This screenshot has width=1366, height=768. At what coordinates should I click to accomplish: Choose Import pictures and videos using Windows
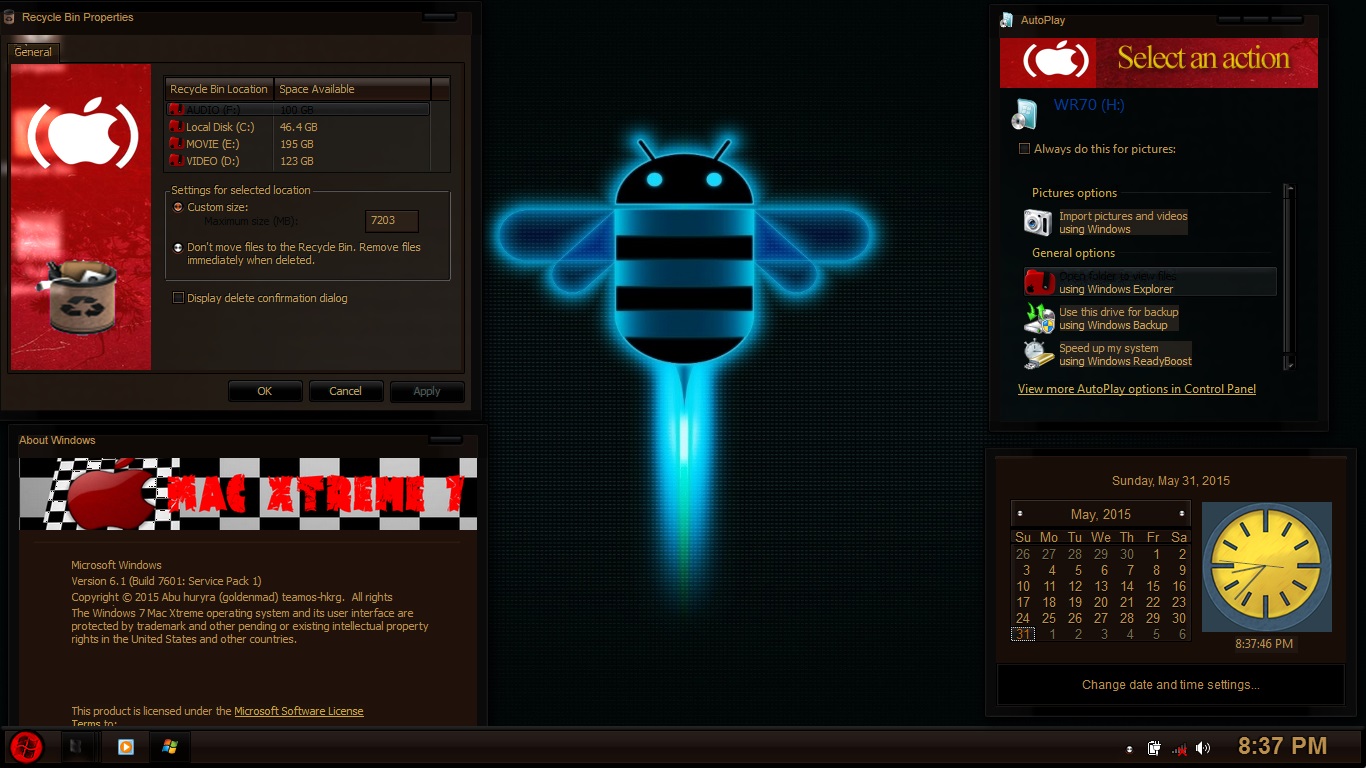click(x=1124, y=222)
